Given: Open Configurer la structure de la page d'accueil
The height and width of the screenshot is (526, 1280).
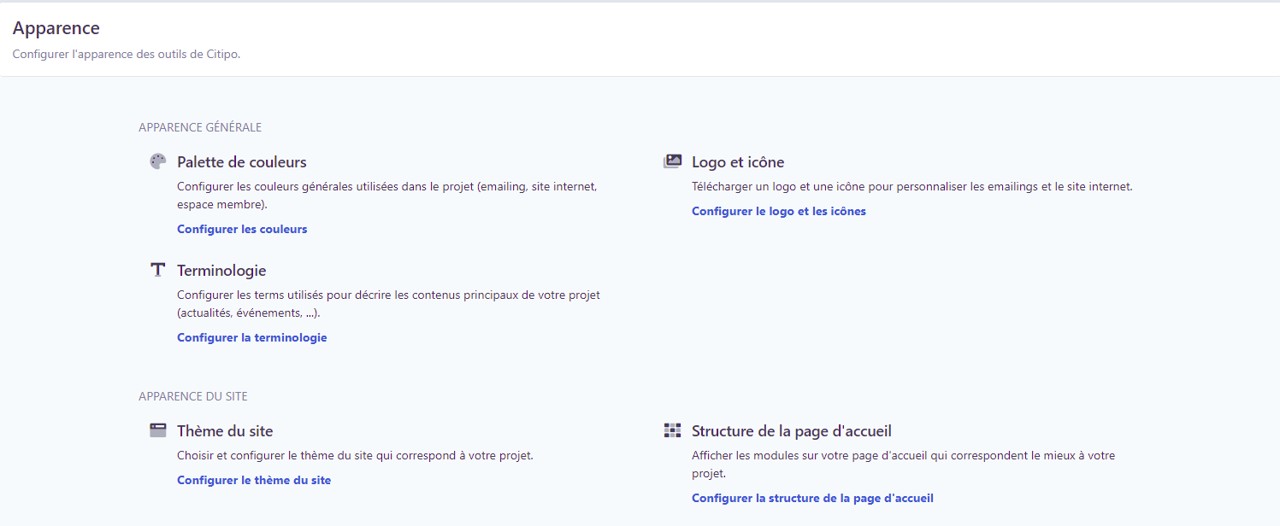Looking at the screenshot, I should [x=812, y=498].
